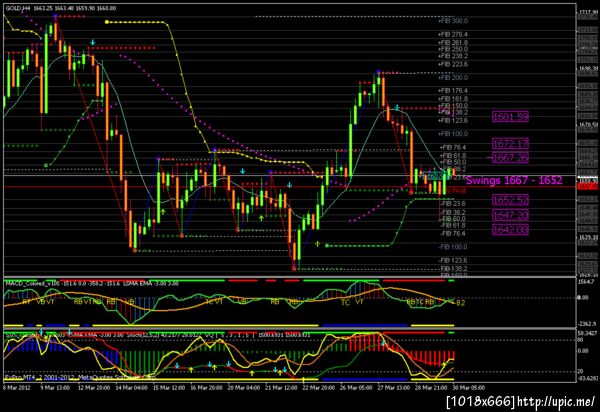This screenshot has width=600, height=412.
Task: Select the +FIB 276.4 level label
Action: pyautogui.click(x=453, y=34)
